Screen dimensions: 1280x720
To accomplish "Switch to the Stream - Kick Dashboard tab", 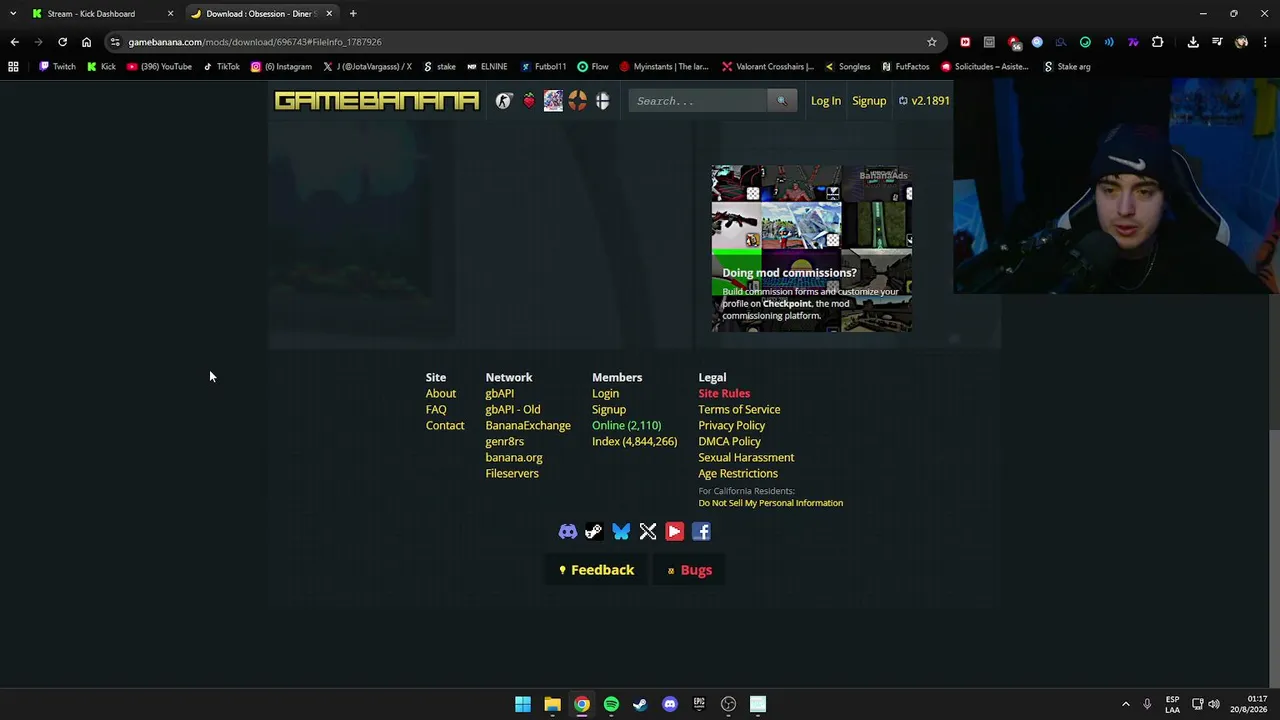I will 91,14.
